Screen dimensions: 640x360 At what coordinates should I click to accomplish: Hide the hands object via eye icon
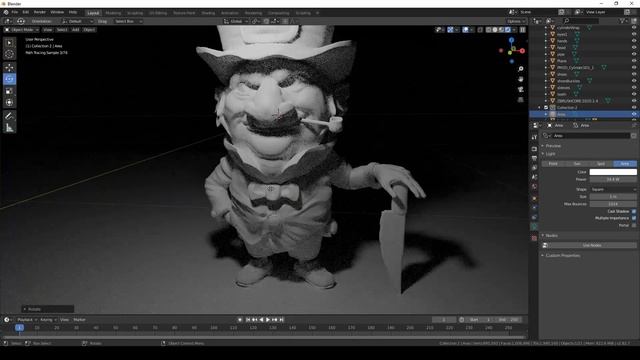click(x=634, y=41)
